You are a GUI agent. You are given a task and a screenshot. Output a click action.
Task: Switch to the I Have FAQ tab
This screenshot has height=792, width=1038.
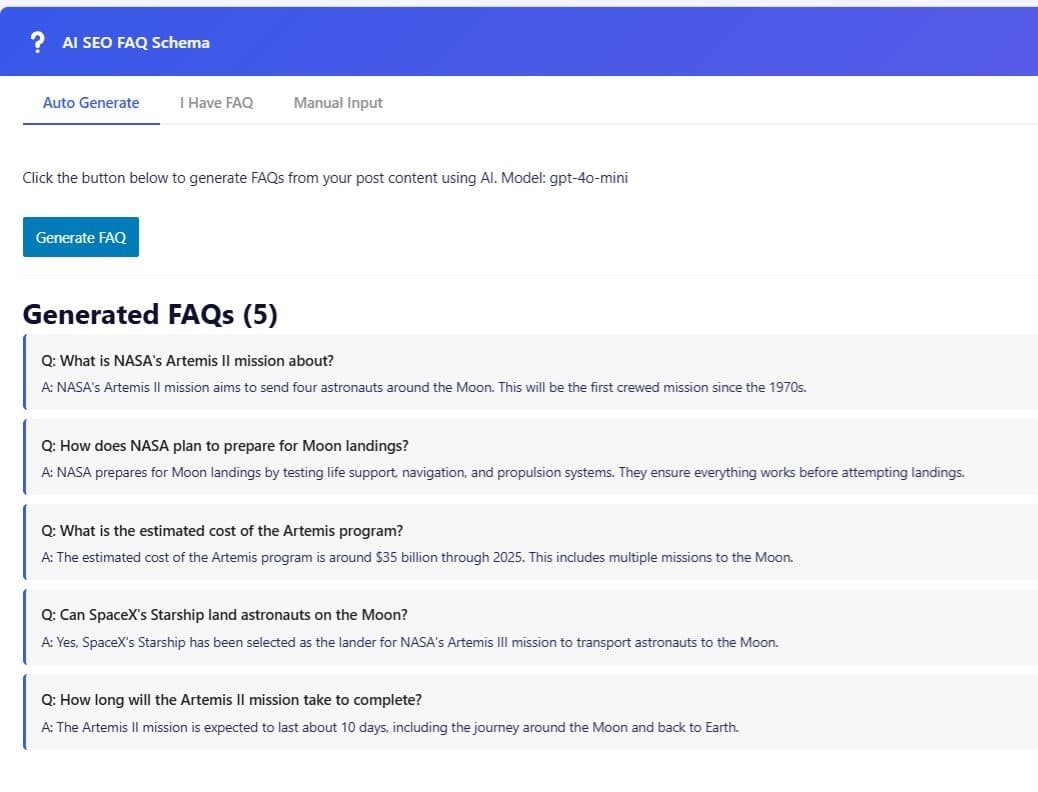pos(216,102)
